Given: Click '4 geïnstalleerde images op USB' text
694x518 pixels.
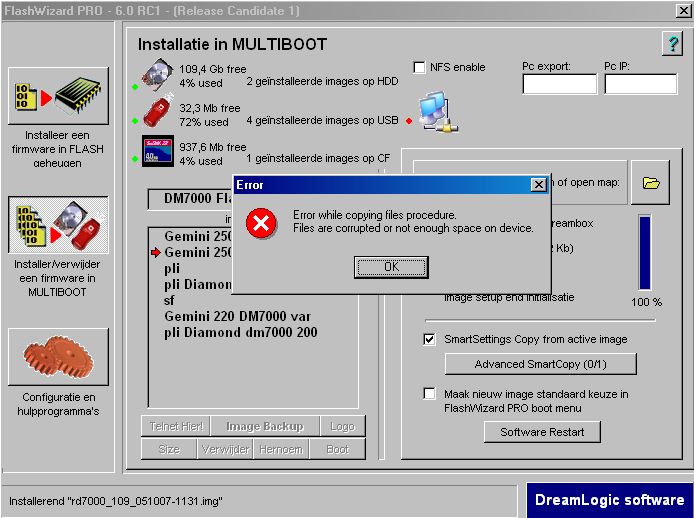Looking at the screenshot, I should [x=322, y=120].
